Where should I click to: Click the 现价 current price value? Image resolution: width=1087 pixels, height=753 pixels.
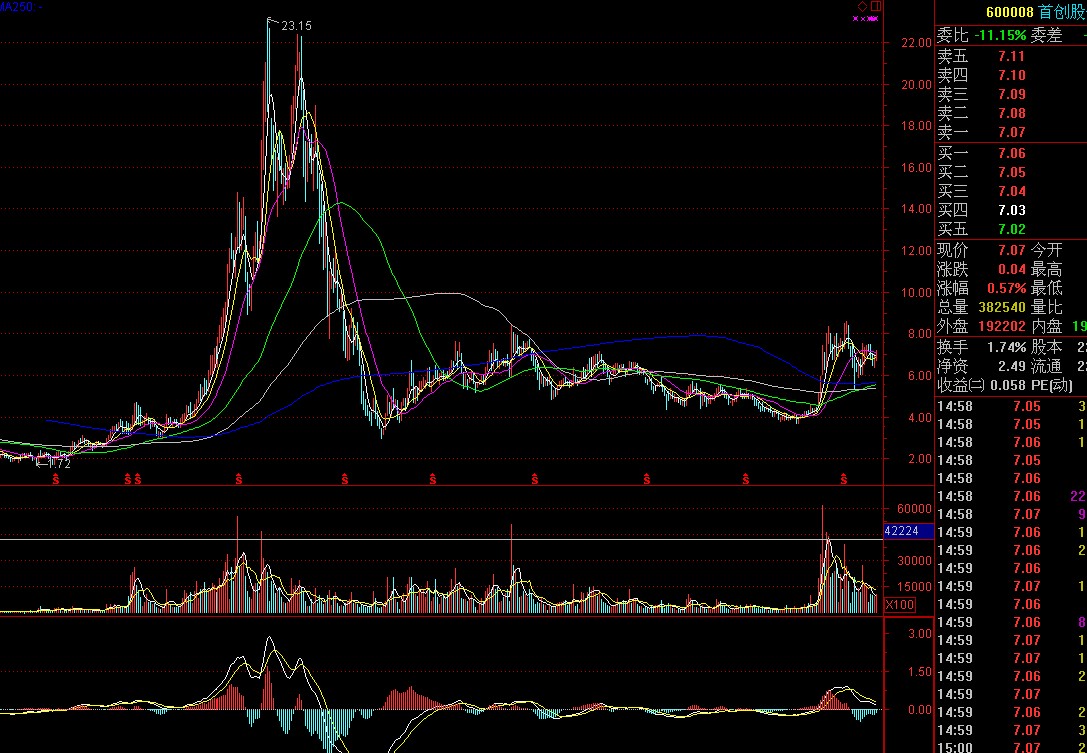pos(1011,250)
